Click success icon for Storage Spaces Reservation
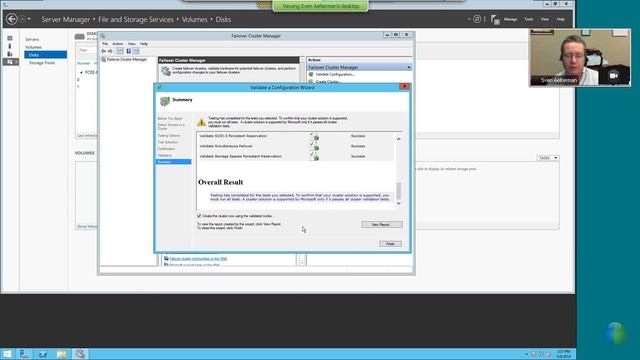Image resolution: width=640 pixels, height=360 pixels. coord(314,156)
